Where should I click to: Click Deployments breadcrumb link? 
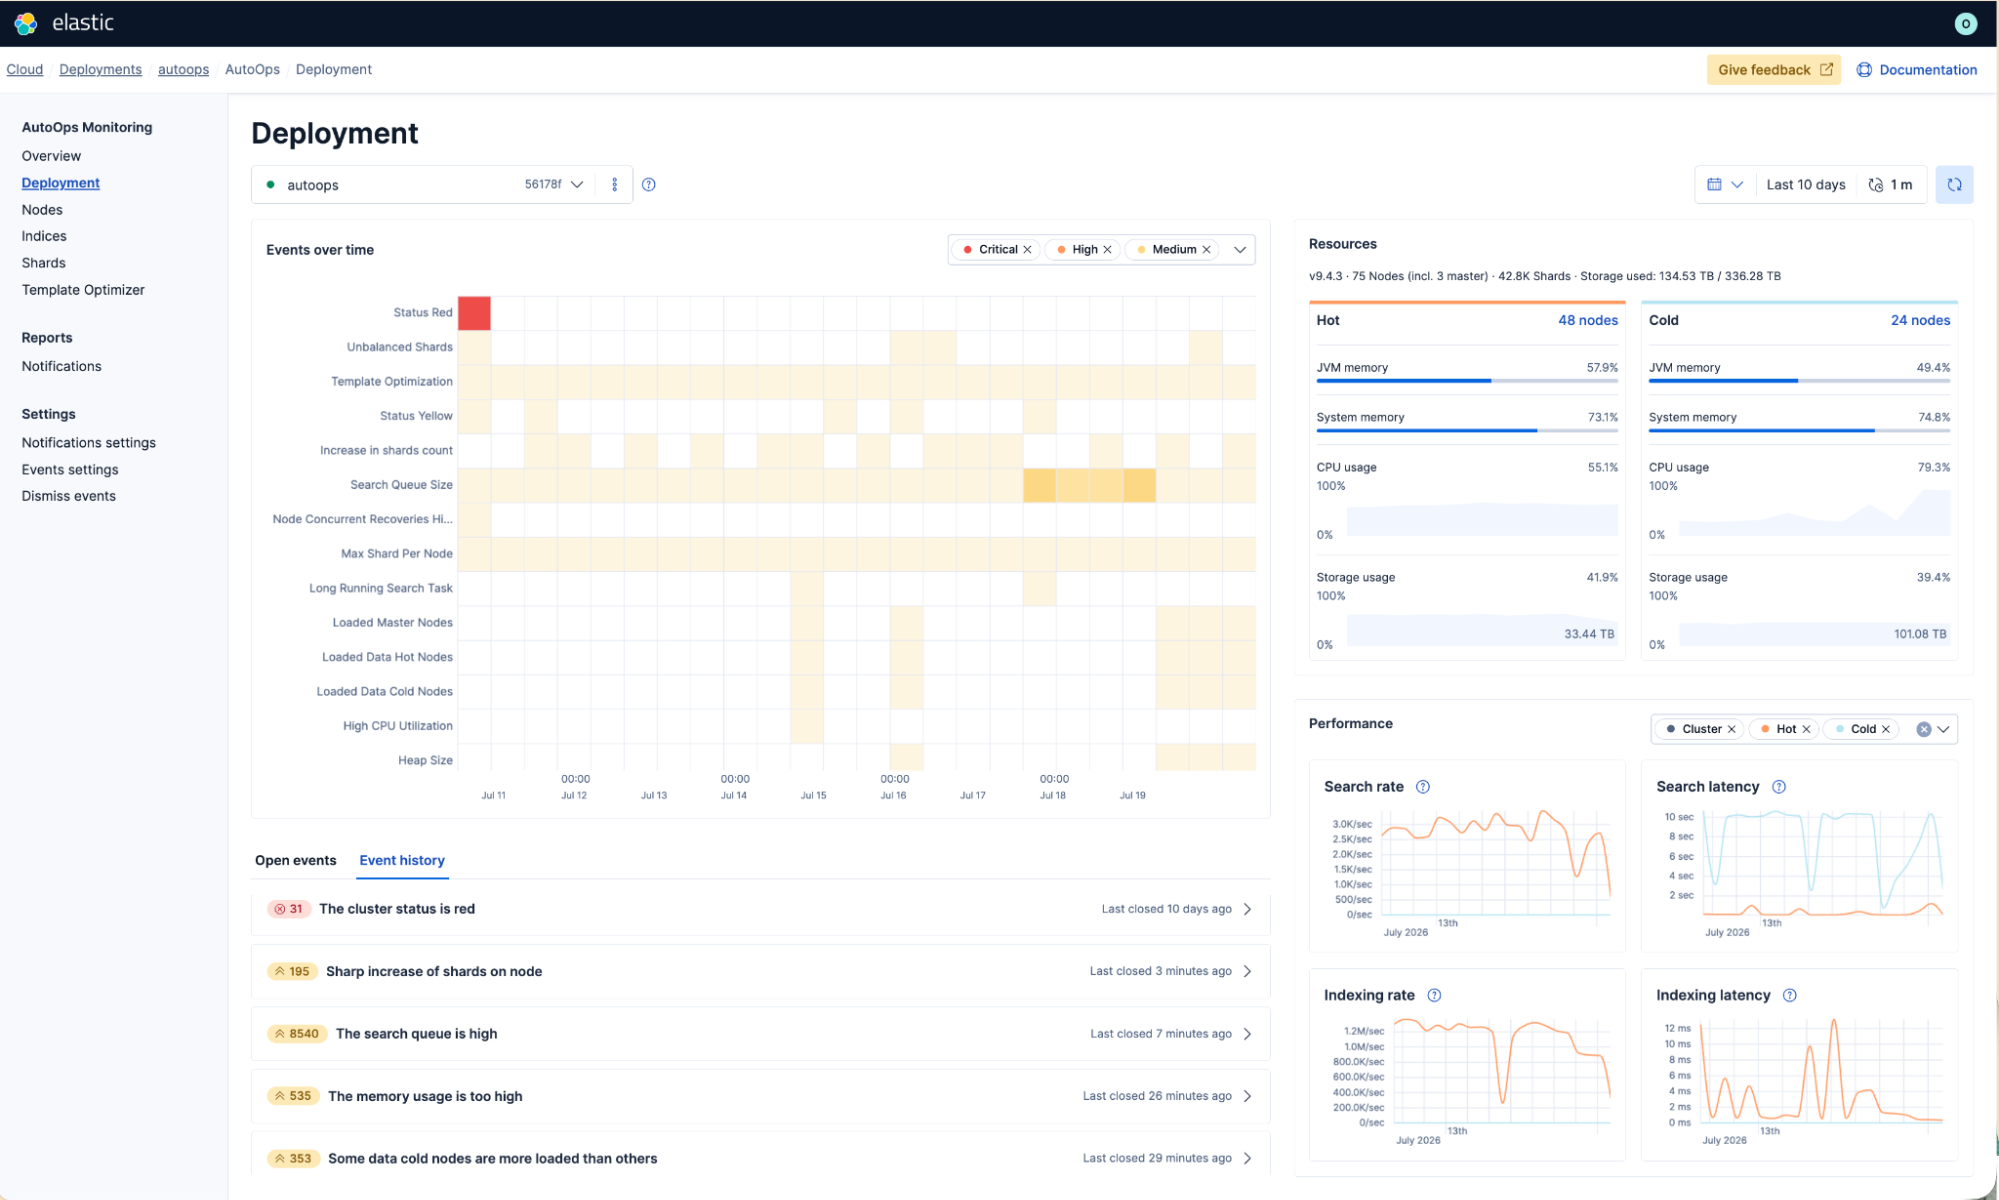(x=100, y=70)
